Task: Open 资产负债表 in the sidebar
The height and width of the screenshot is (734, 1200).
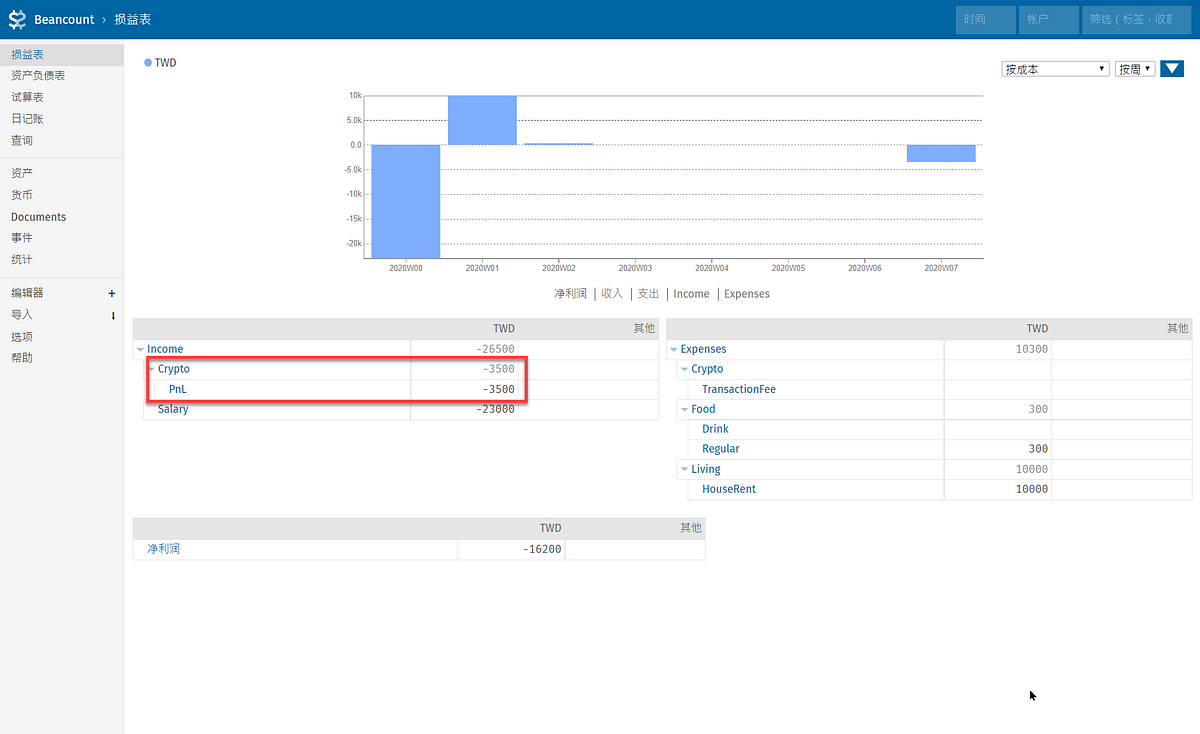Action: click(x=38, y=76)
